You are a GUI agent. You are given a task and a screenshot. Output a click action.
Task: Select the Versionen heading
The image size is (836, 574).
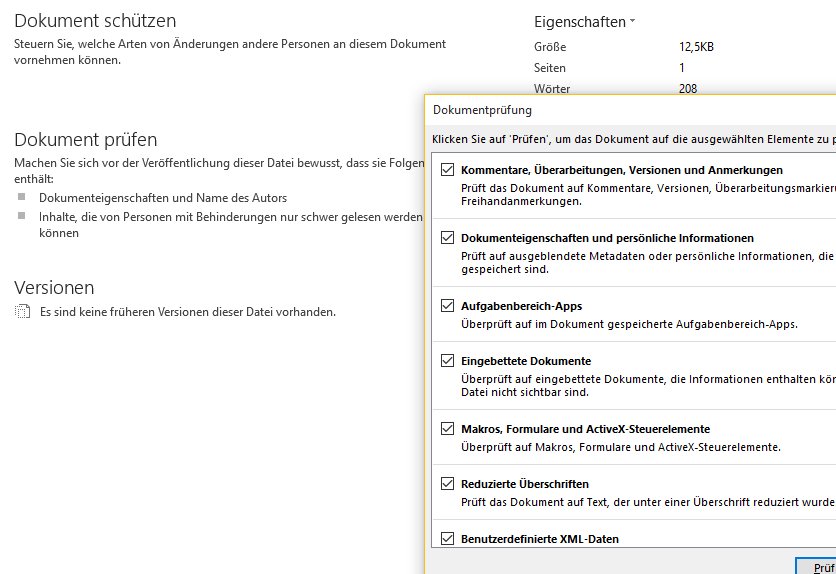click(54, 288)
